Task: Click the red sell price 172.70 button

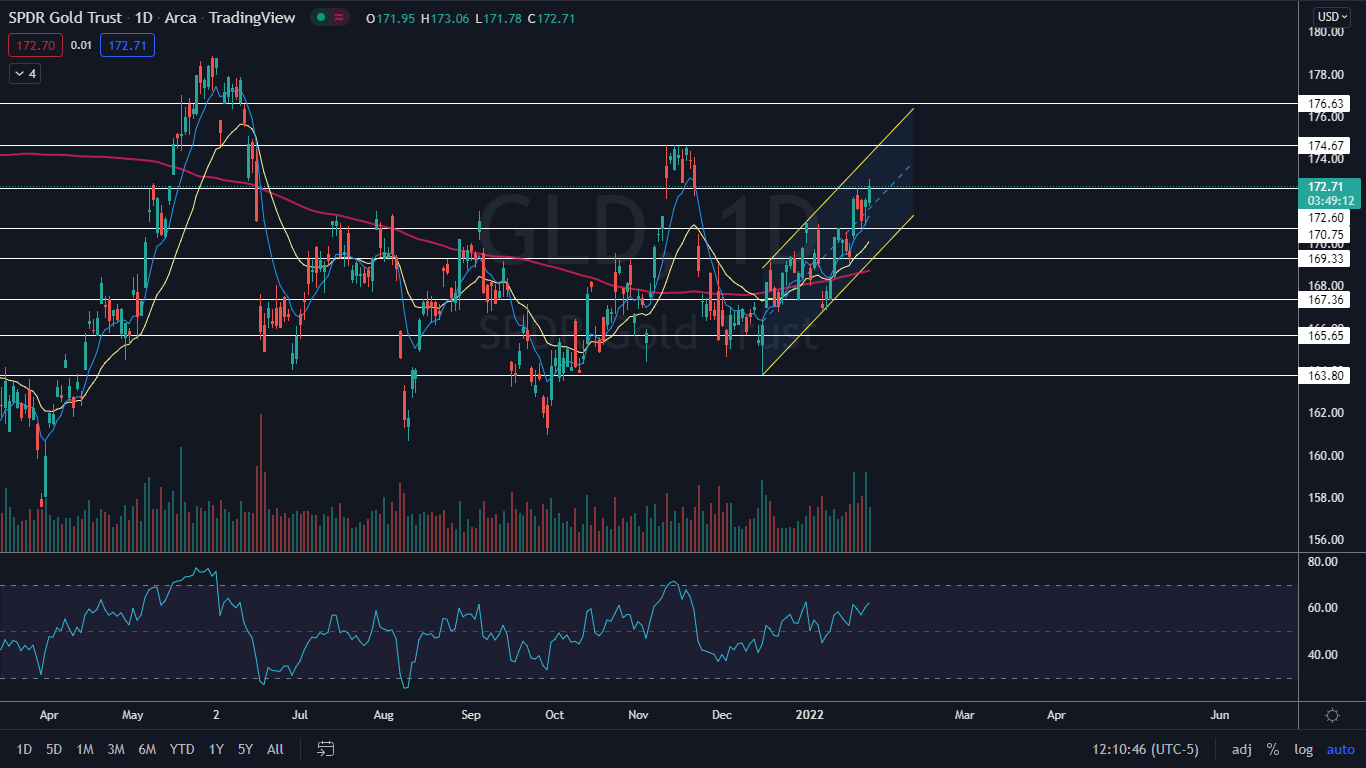Action: click(x=35, y=45)
